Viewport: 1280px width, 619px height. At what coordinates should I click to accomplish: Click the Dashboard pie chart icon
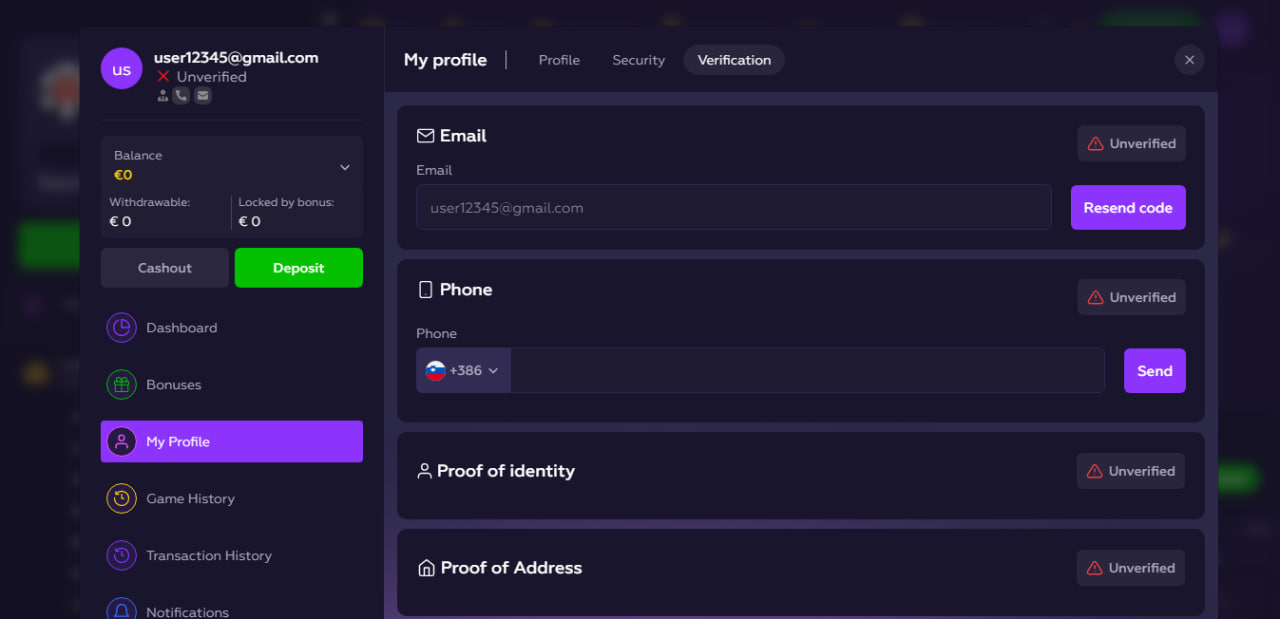pos(121,328)
